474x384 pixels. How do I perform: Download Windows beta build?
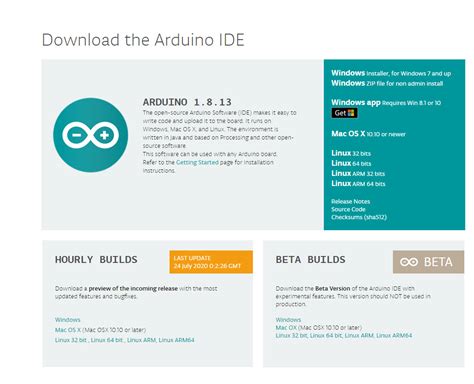tap(288, 320)
